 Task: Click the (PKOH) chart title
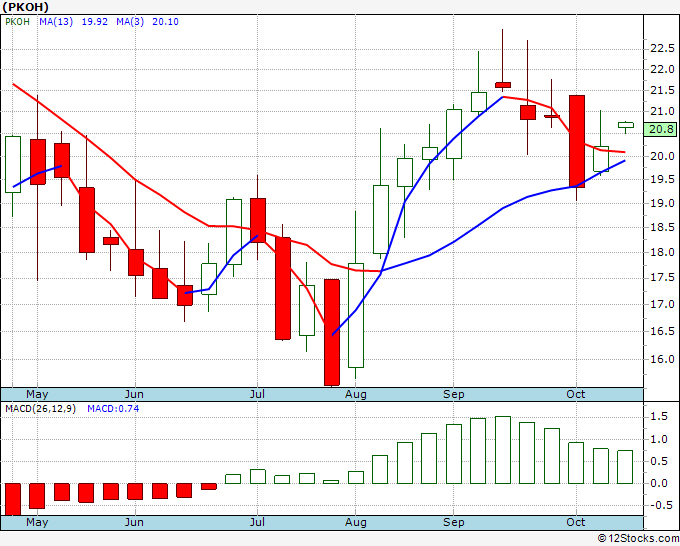26,7
